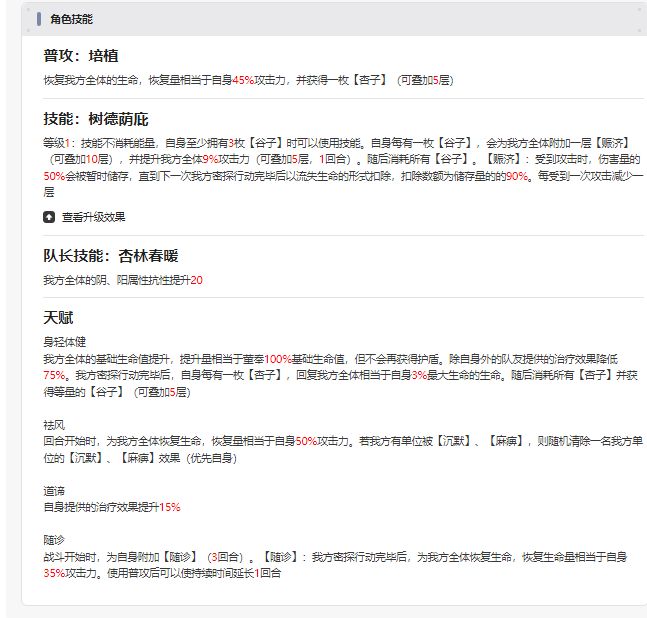Expand the 查看升级效果 upgrade effects section

point(93,217)
